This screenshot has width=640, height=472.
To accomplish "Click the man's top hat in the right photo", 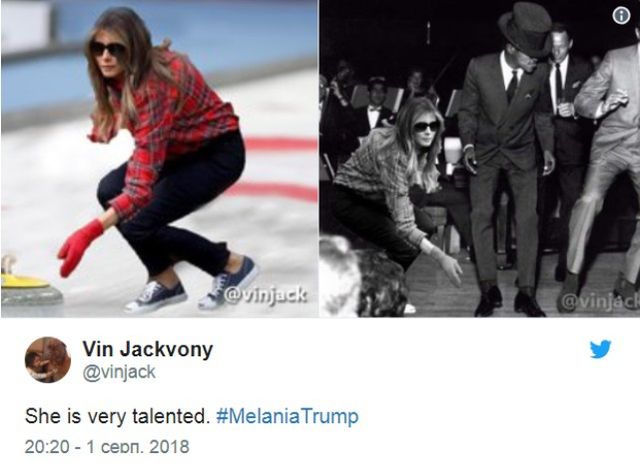I will click(x=524, y=25).
